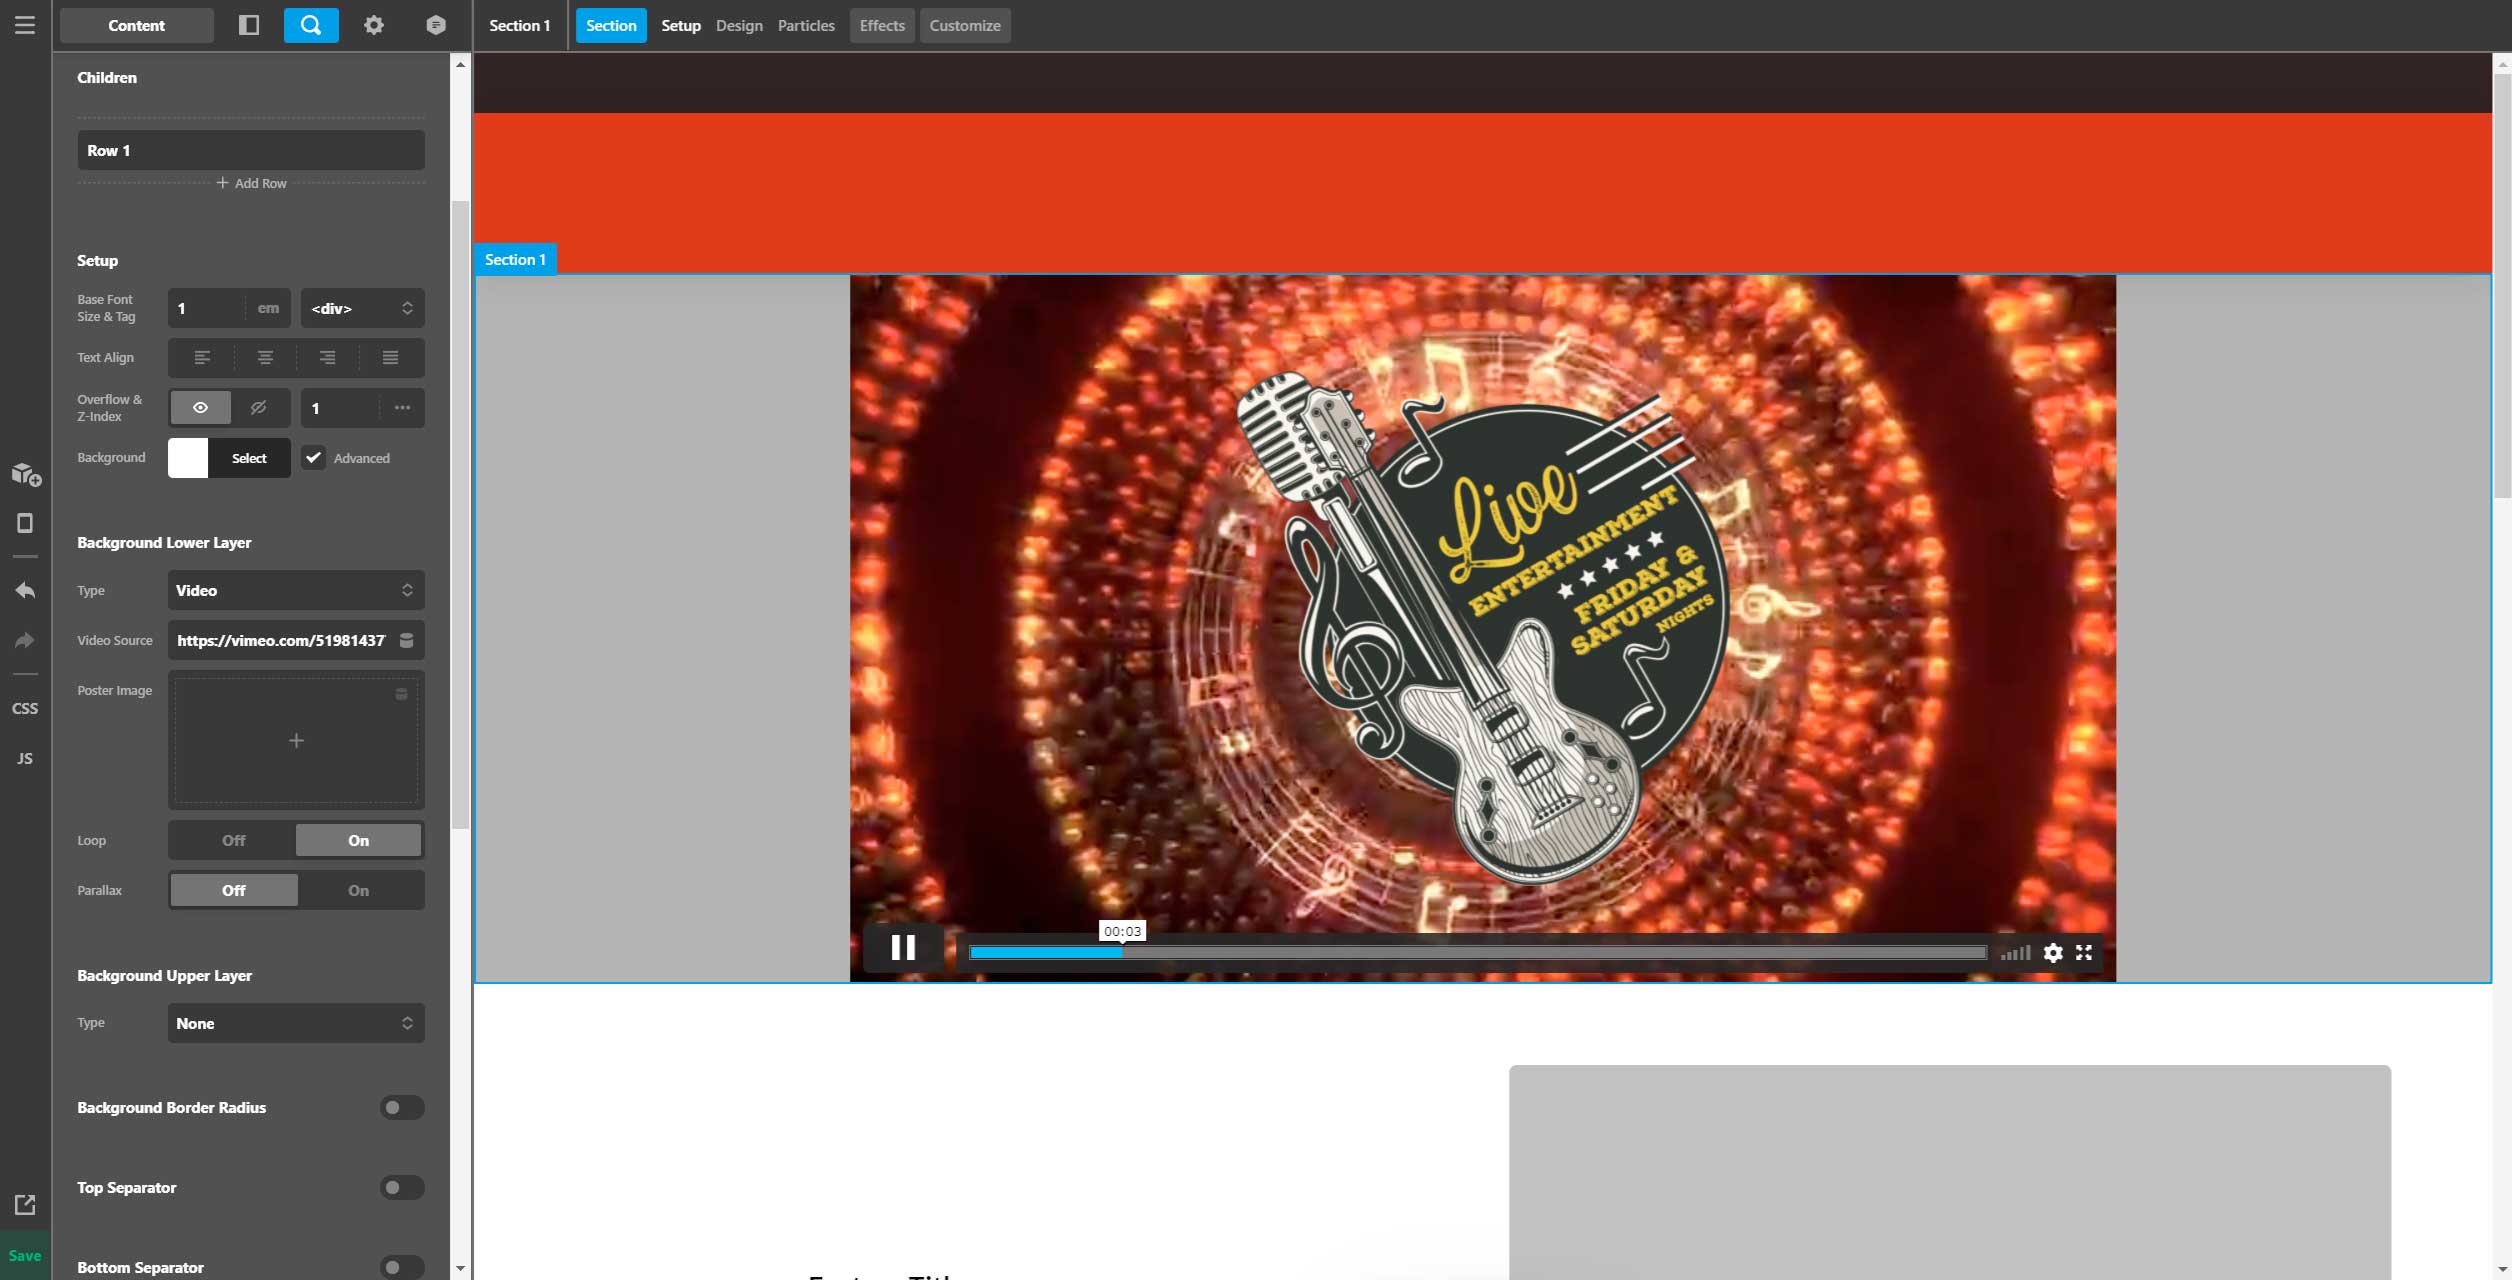
Task: Open the white background color swatch
Action: pos(188,458)
